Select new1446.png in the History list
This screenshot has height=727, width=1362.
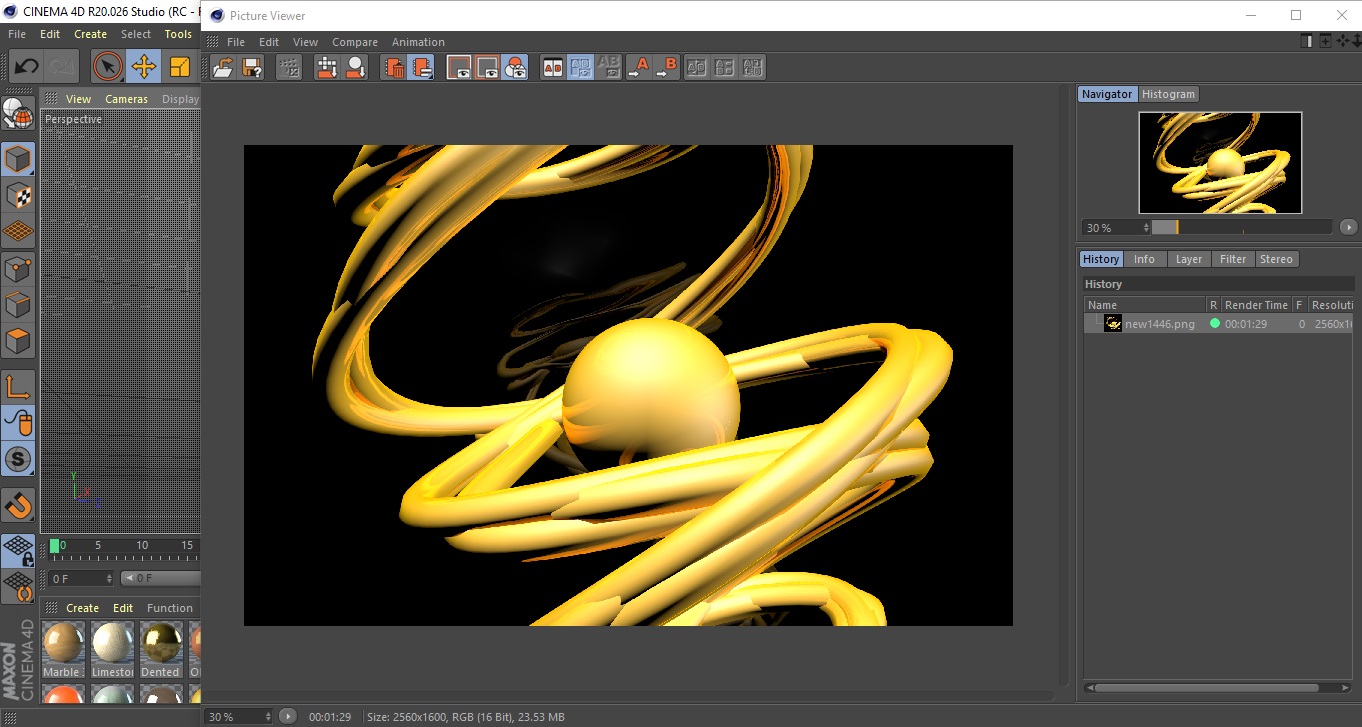(x=1159, y=324)
